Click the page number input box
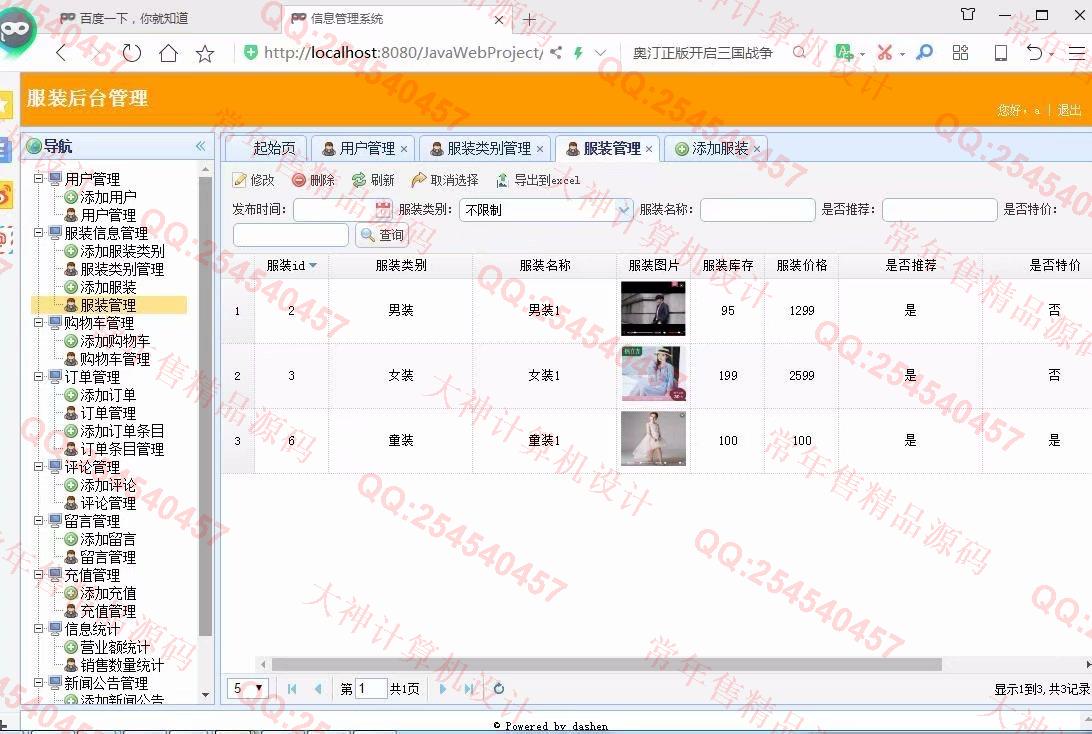Viewport: 1092px width, 734px height. [x=371, y=689]
